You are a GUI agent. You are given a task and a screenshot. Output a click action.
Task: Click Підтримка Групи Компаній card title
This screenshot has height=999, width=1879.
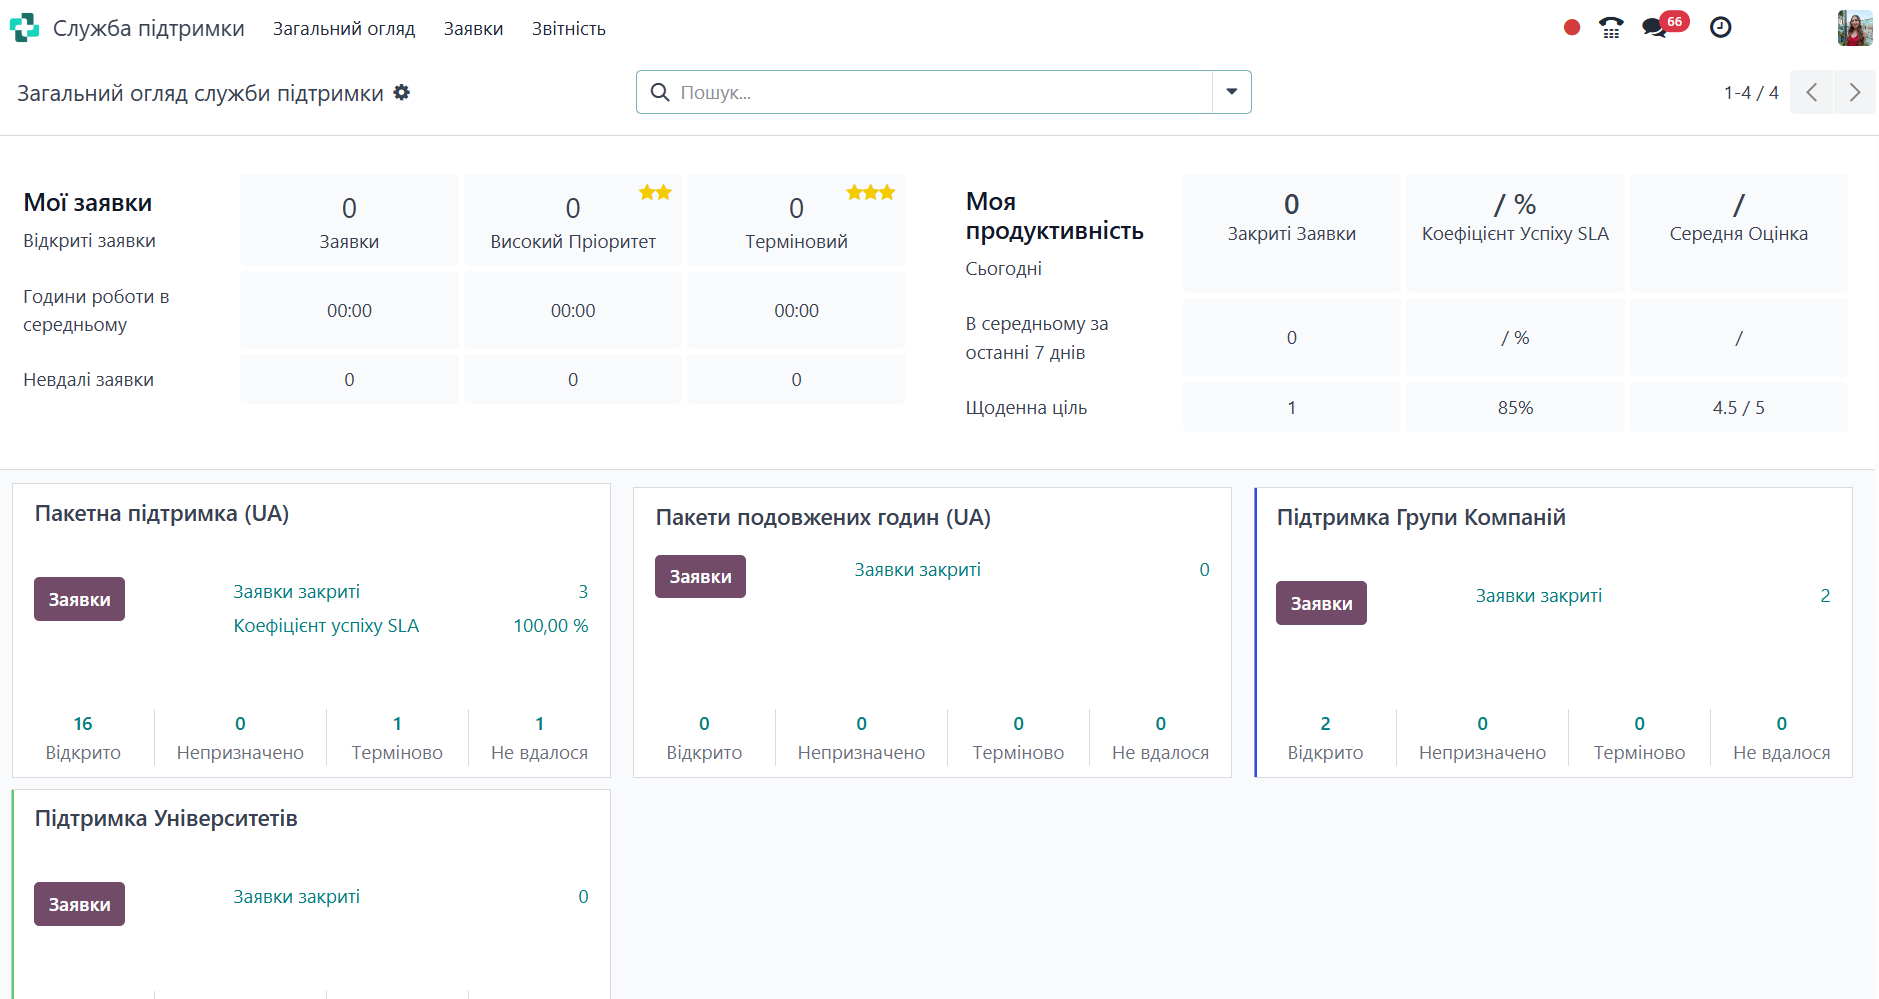pos(1421,518)
